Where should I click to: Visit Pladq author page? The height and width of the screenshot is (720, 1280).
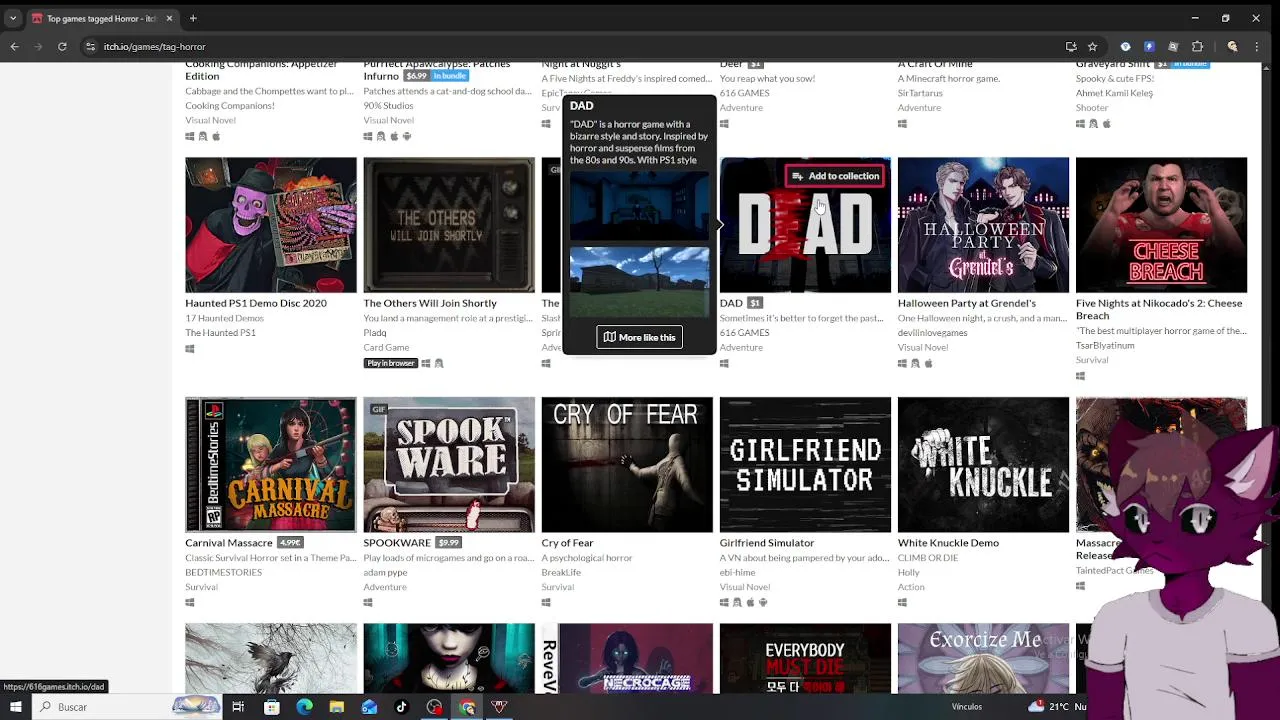tap(375, 333)
